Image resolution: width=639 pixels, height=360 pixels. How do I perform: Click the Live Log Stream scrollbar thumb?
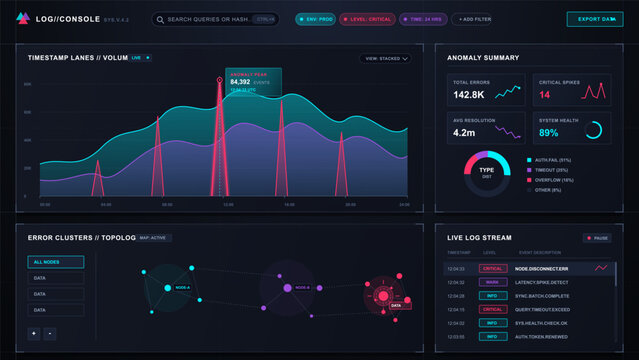tap(615, 274)
